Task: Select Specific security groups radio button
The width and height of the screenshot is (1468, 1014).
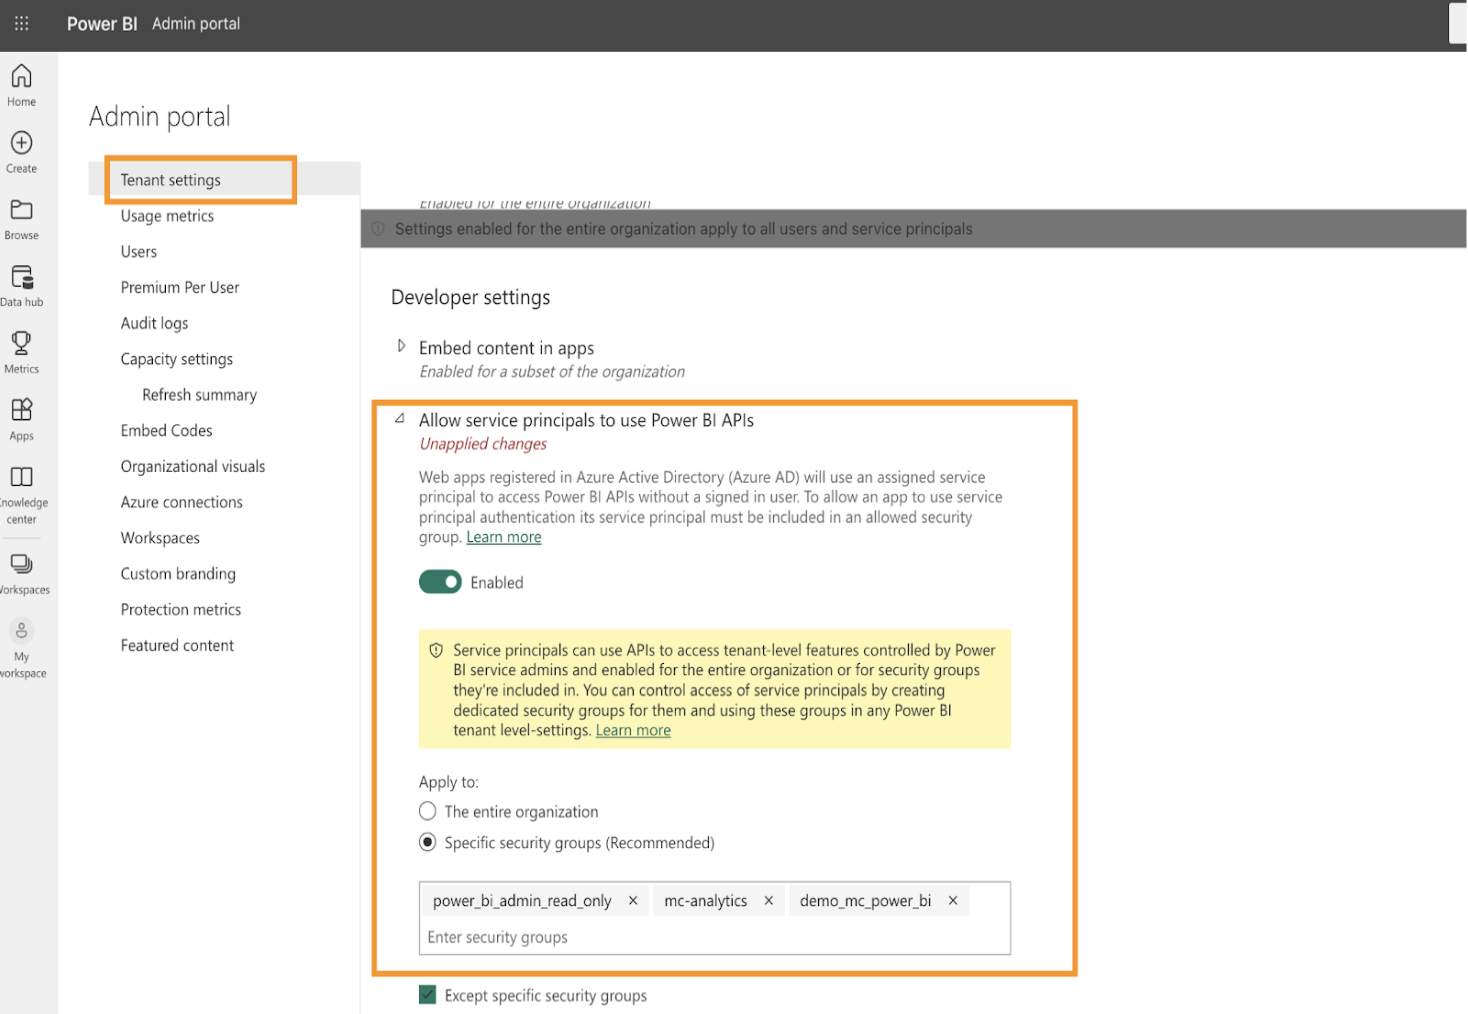Action: [428, 842]
